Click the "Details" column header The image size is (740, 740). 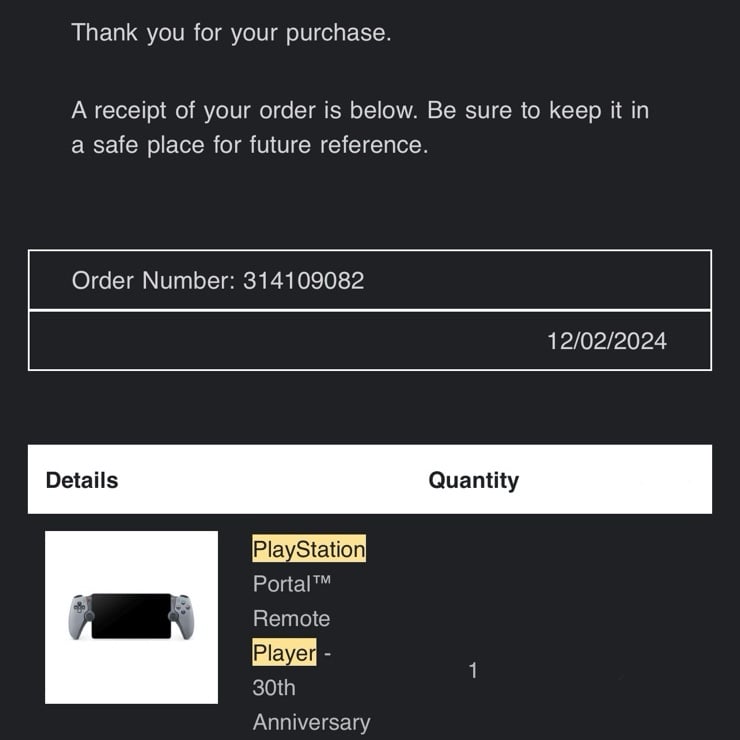[x=82, y=480]
